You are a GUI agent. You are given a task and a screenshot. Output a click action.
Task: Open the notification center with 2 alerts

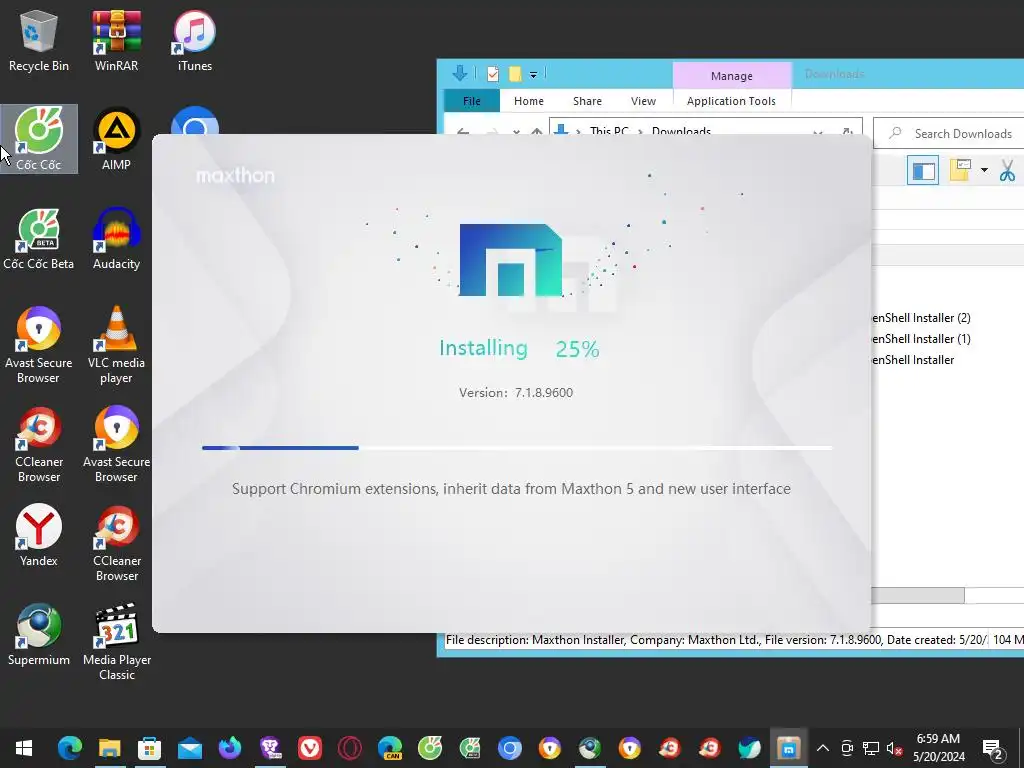[x=993, y=748]
